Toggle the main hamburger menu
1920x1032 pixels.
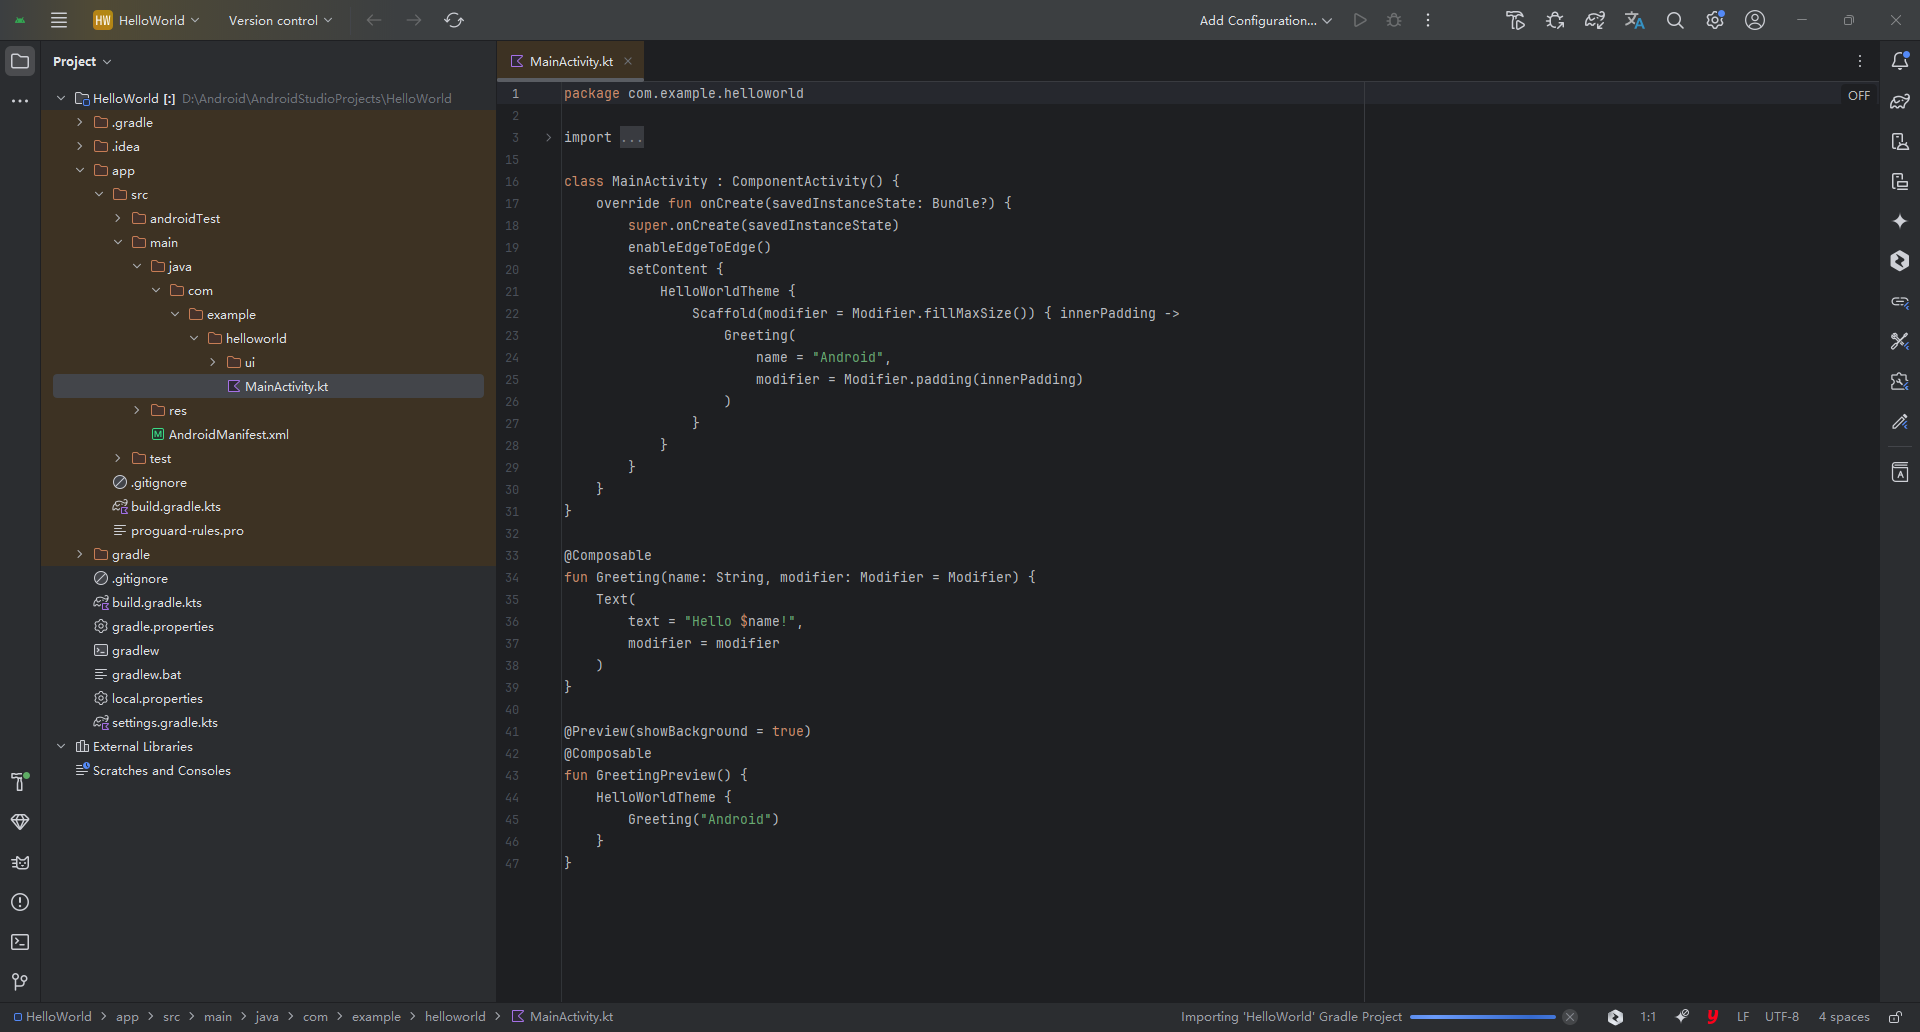(x=59, y=20)
